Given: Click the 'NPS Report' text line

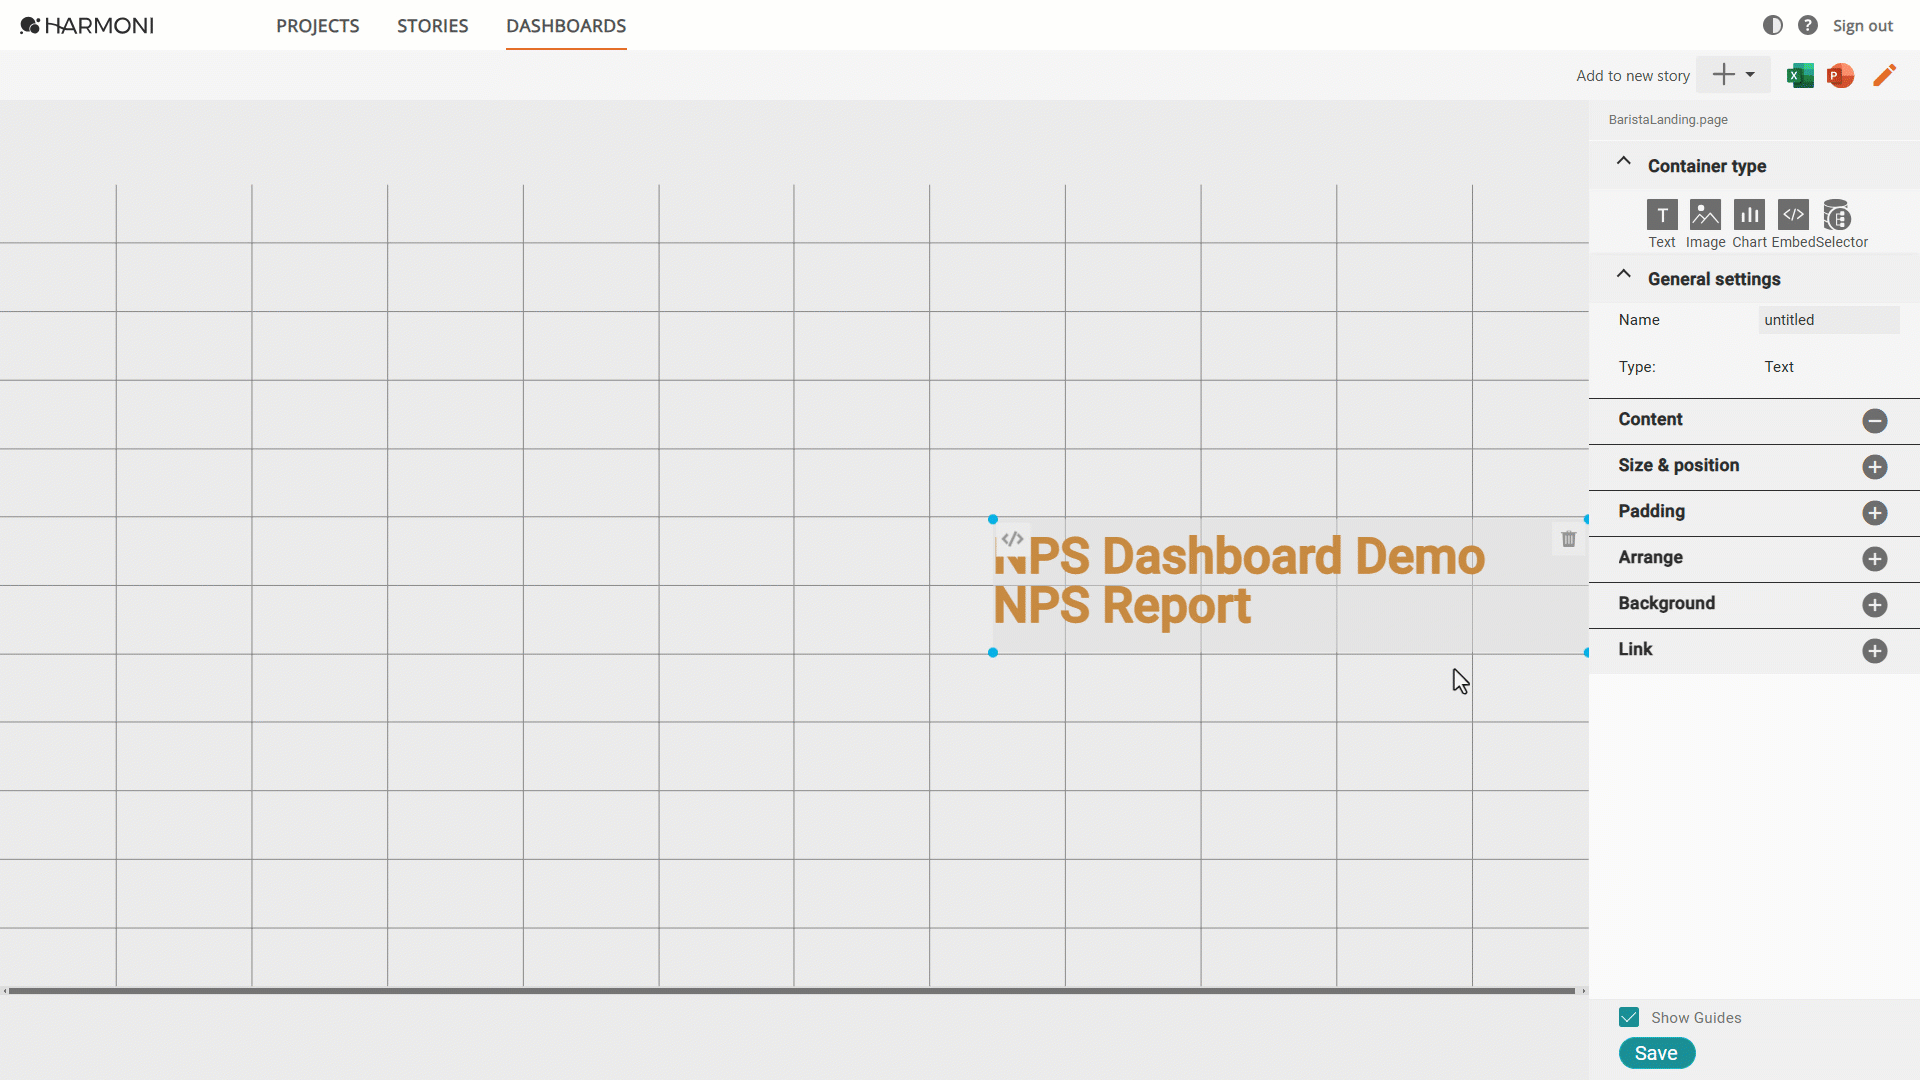Looking at the screenshot, I should 1122,606.
